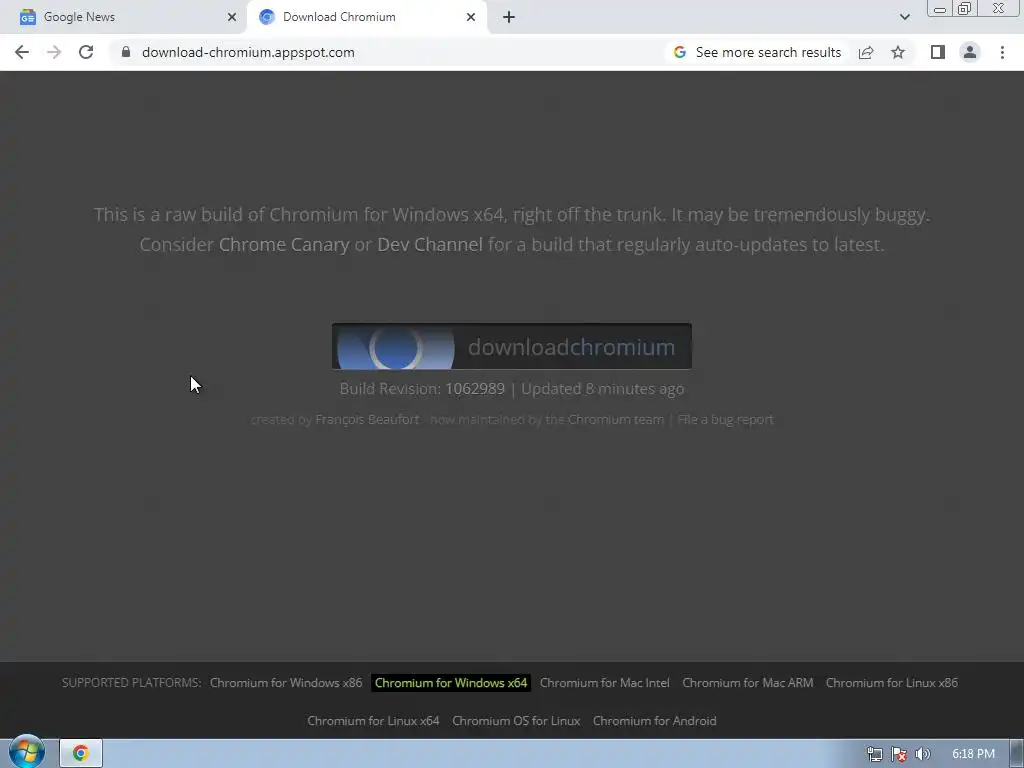Open the Chrome profile avatar
1024x768 pixels.
pos(970,52)
